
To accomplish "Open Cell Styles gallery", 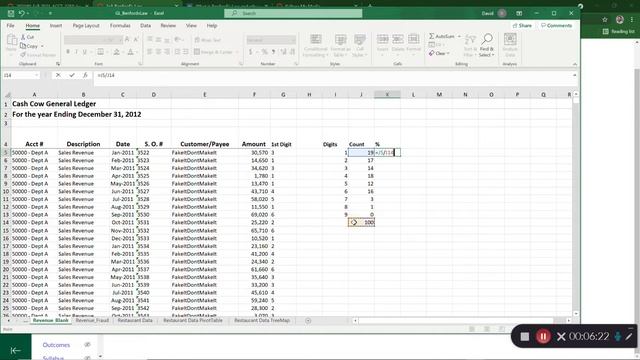I will [x=360, y=45].
